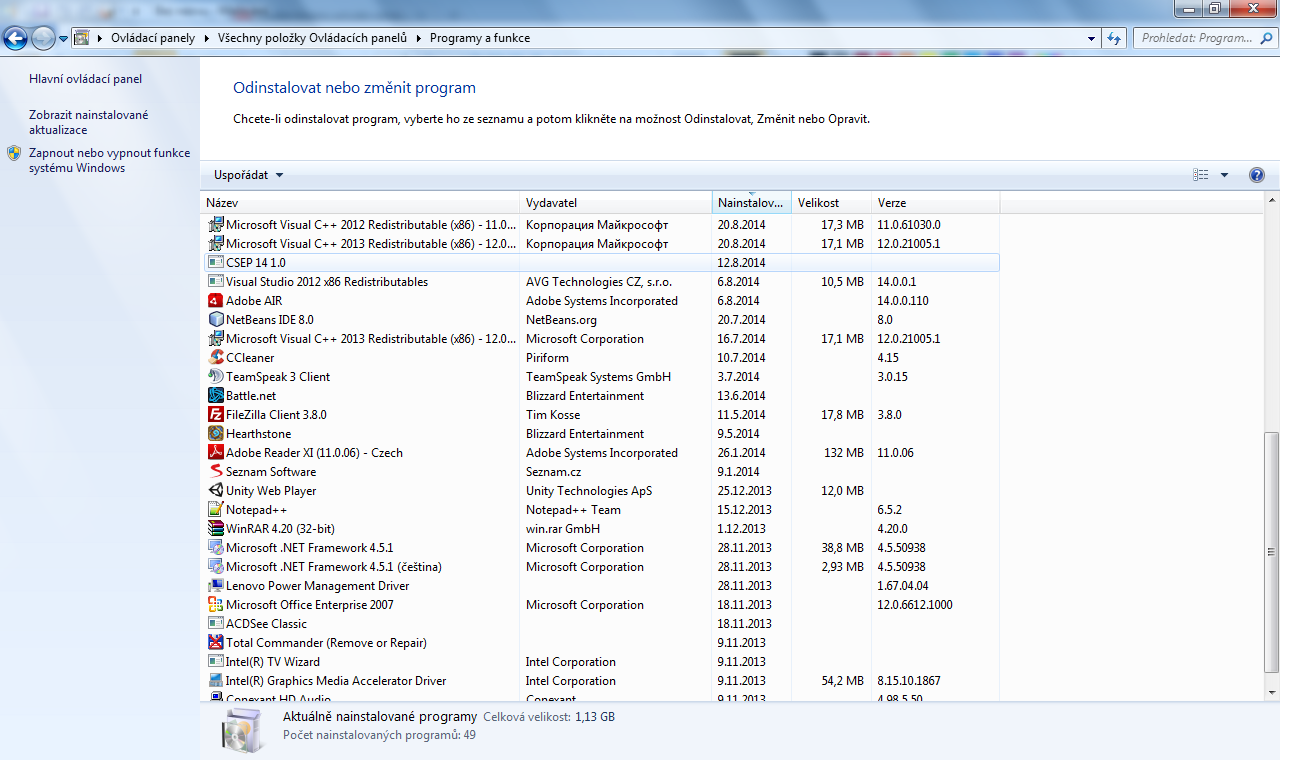Click the Adobe Reader XI icon
The height and width of the screenshot is (760, 1312).
pyautogui.click(x=215, y=453)
